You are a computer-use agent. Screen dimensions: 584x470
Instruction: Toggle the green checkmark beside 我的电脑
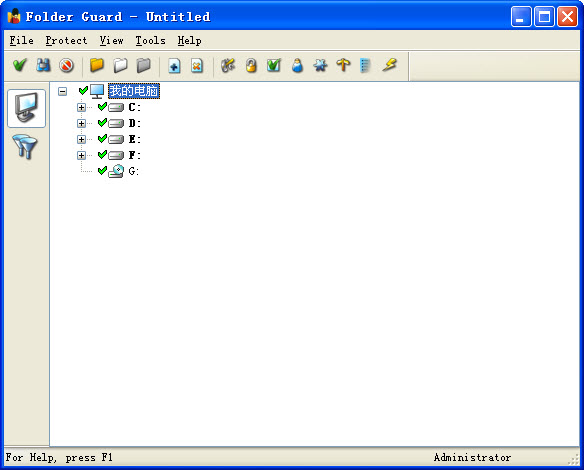point(83,90)
